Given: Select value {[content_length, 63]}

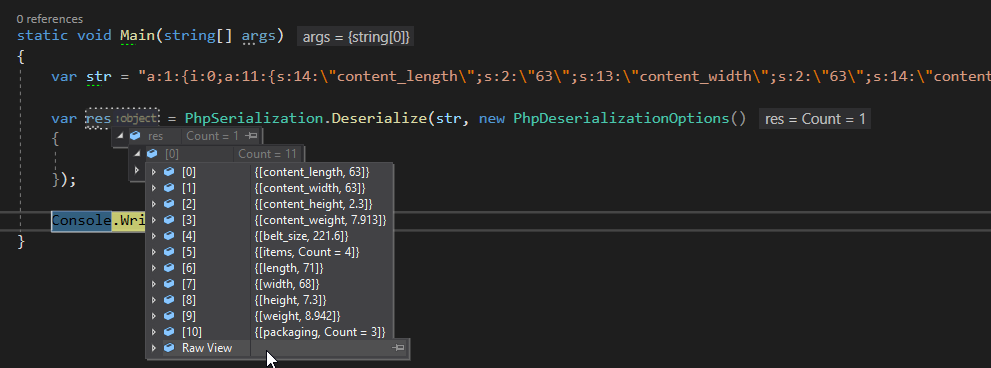Looking at the screenshot, I should point(312,171).
